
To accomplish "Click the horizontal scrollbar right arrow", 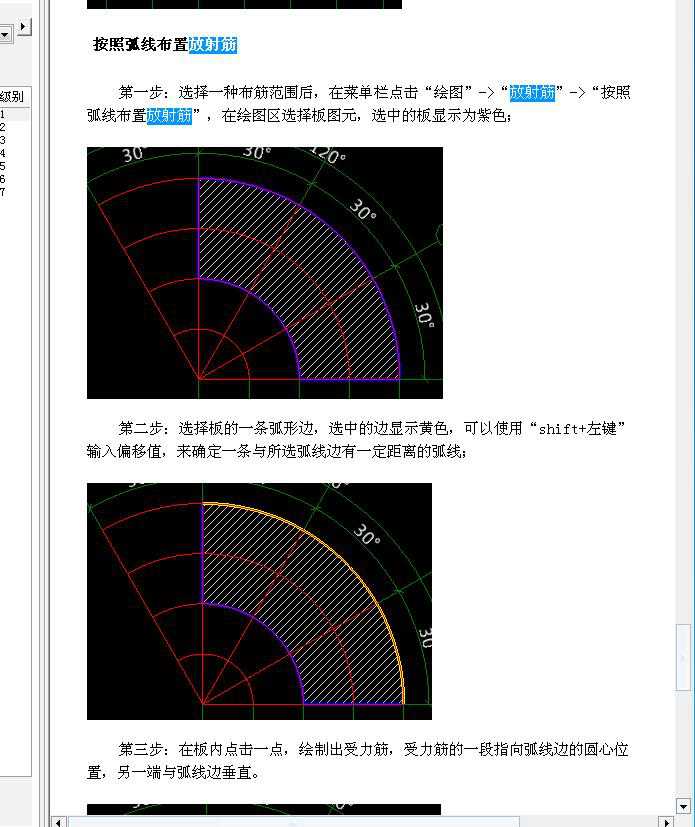I will coord(667,822).
